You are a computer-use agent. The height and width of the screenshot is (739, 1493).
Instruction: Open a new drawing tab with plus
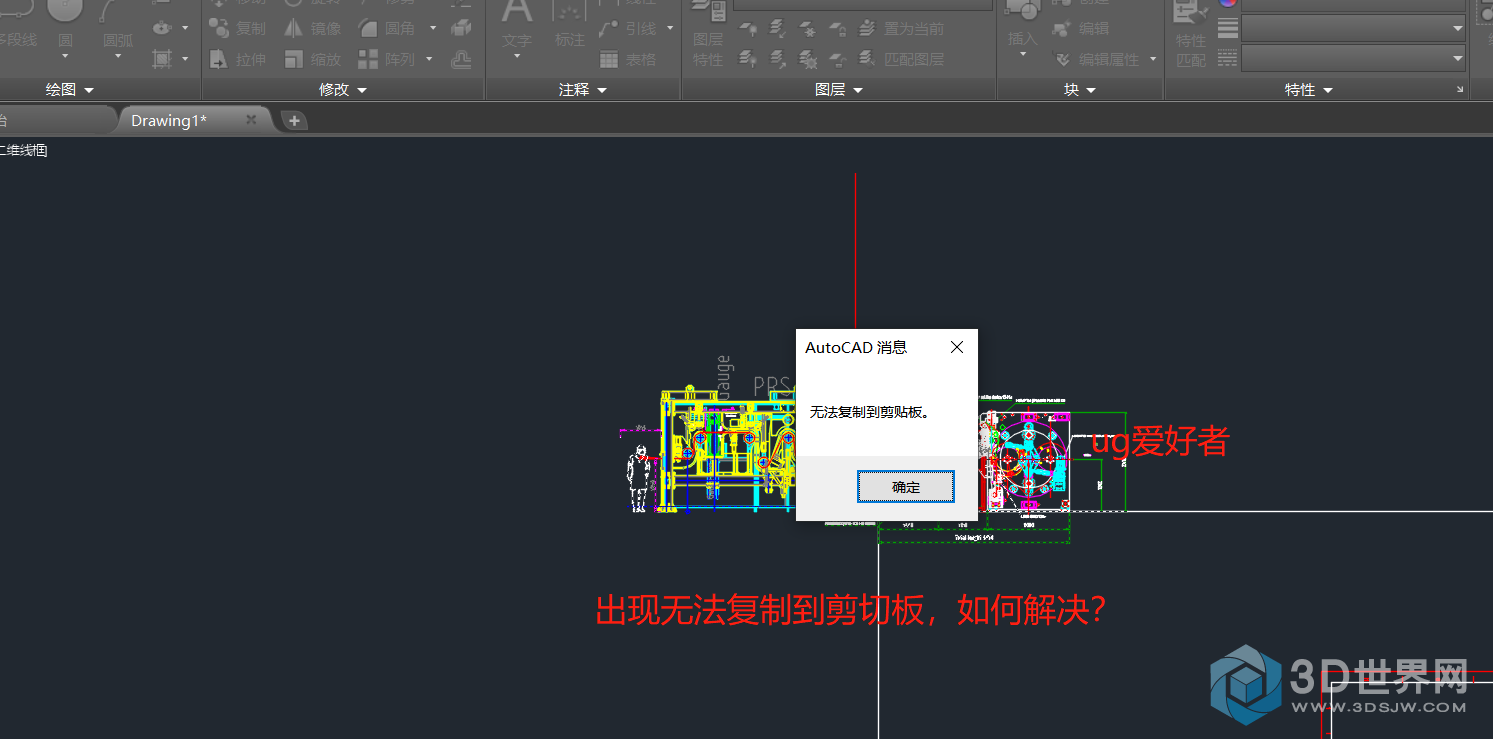pyautogui.click(x=294, y=121)
